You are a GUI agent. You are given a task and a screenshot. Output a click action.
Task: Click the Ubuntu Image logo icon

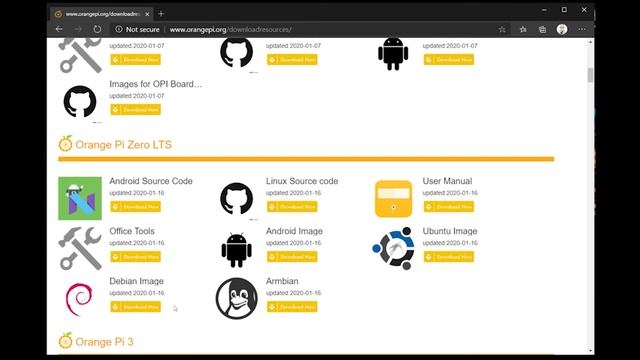(393, 249)
